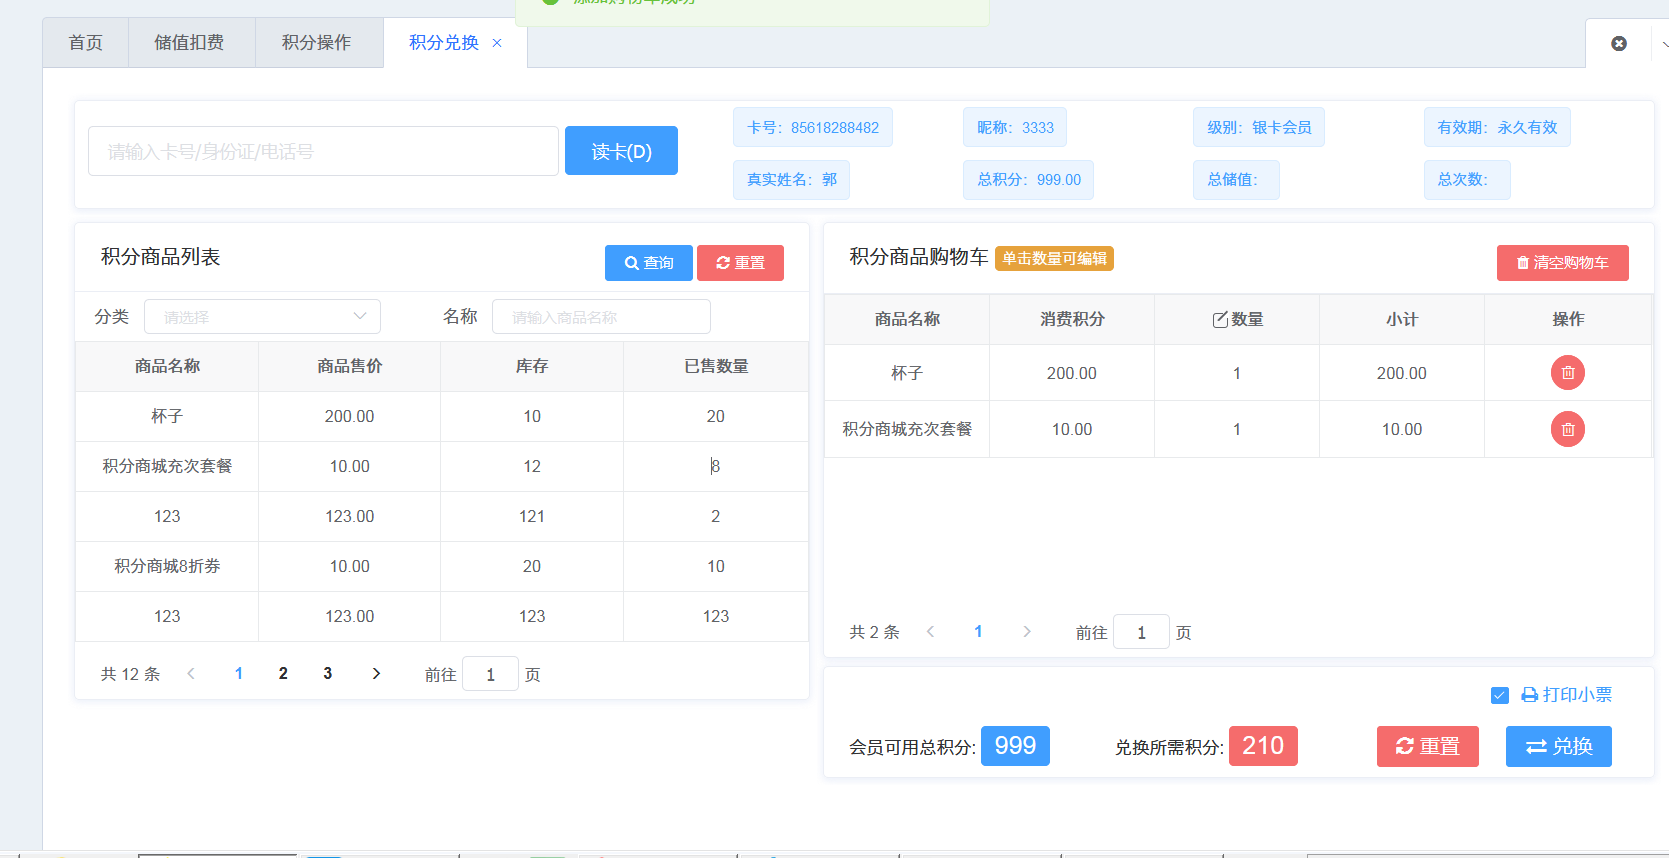Click the 杯子 quantity cell in cart
Screen dimensions: 1669x858
click(1236, 373)
